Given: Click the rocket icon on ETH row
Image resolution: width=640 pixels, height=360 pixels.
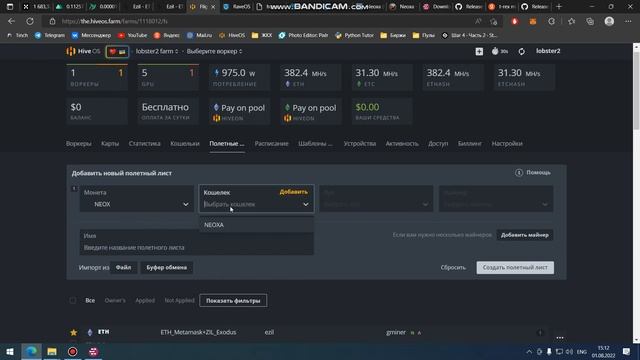Looking at the screenshot, I should coord(540,333).
